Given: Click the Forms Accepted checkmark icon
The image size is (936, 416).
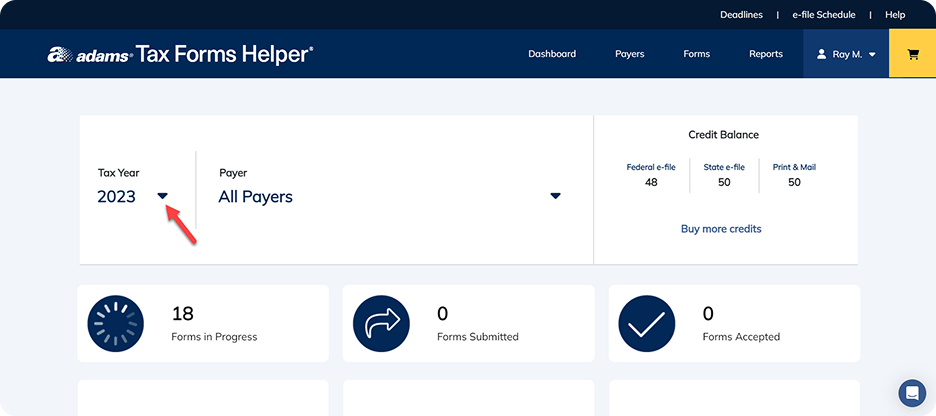Looking at the screenshot, I should point(647,323).
